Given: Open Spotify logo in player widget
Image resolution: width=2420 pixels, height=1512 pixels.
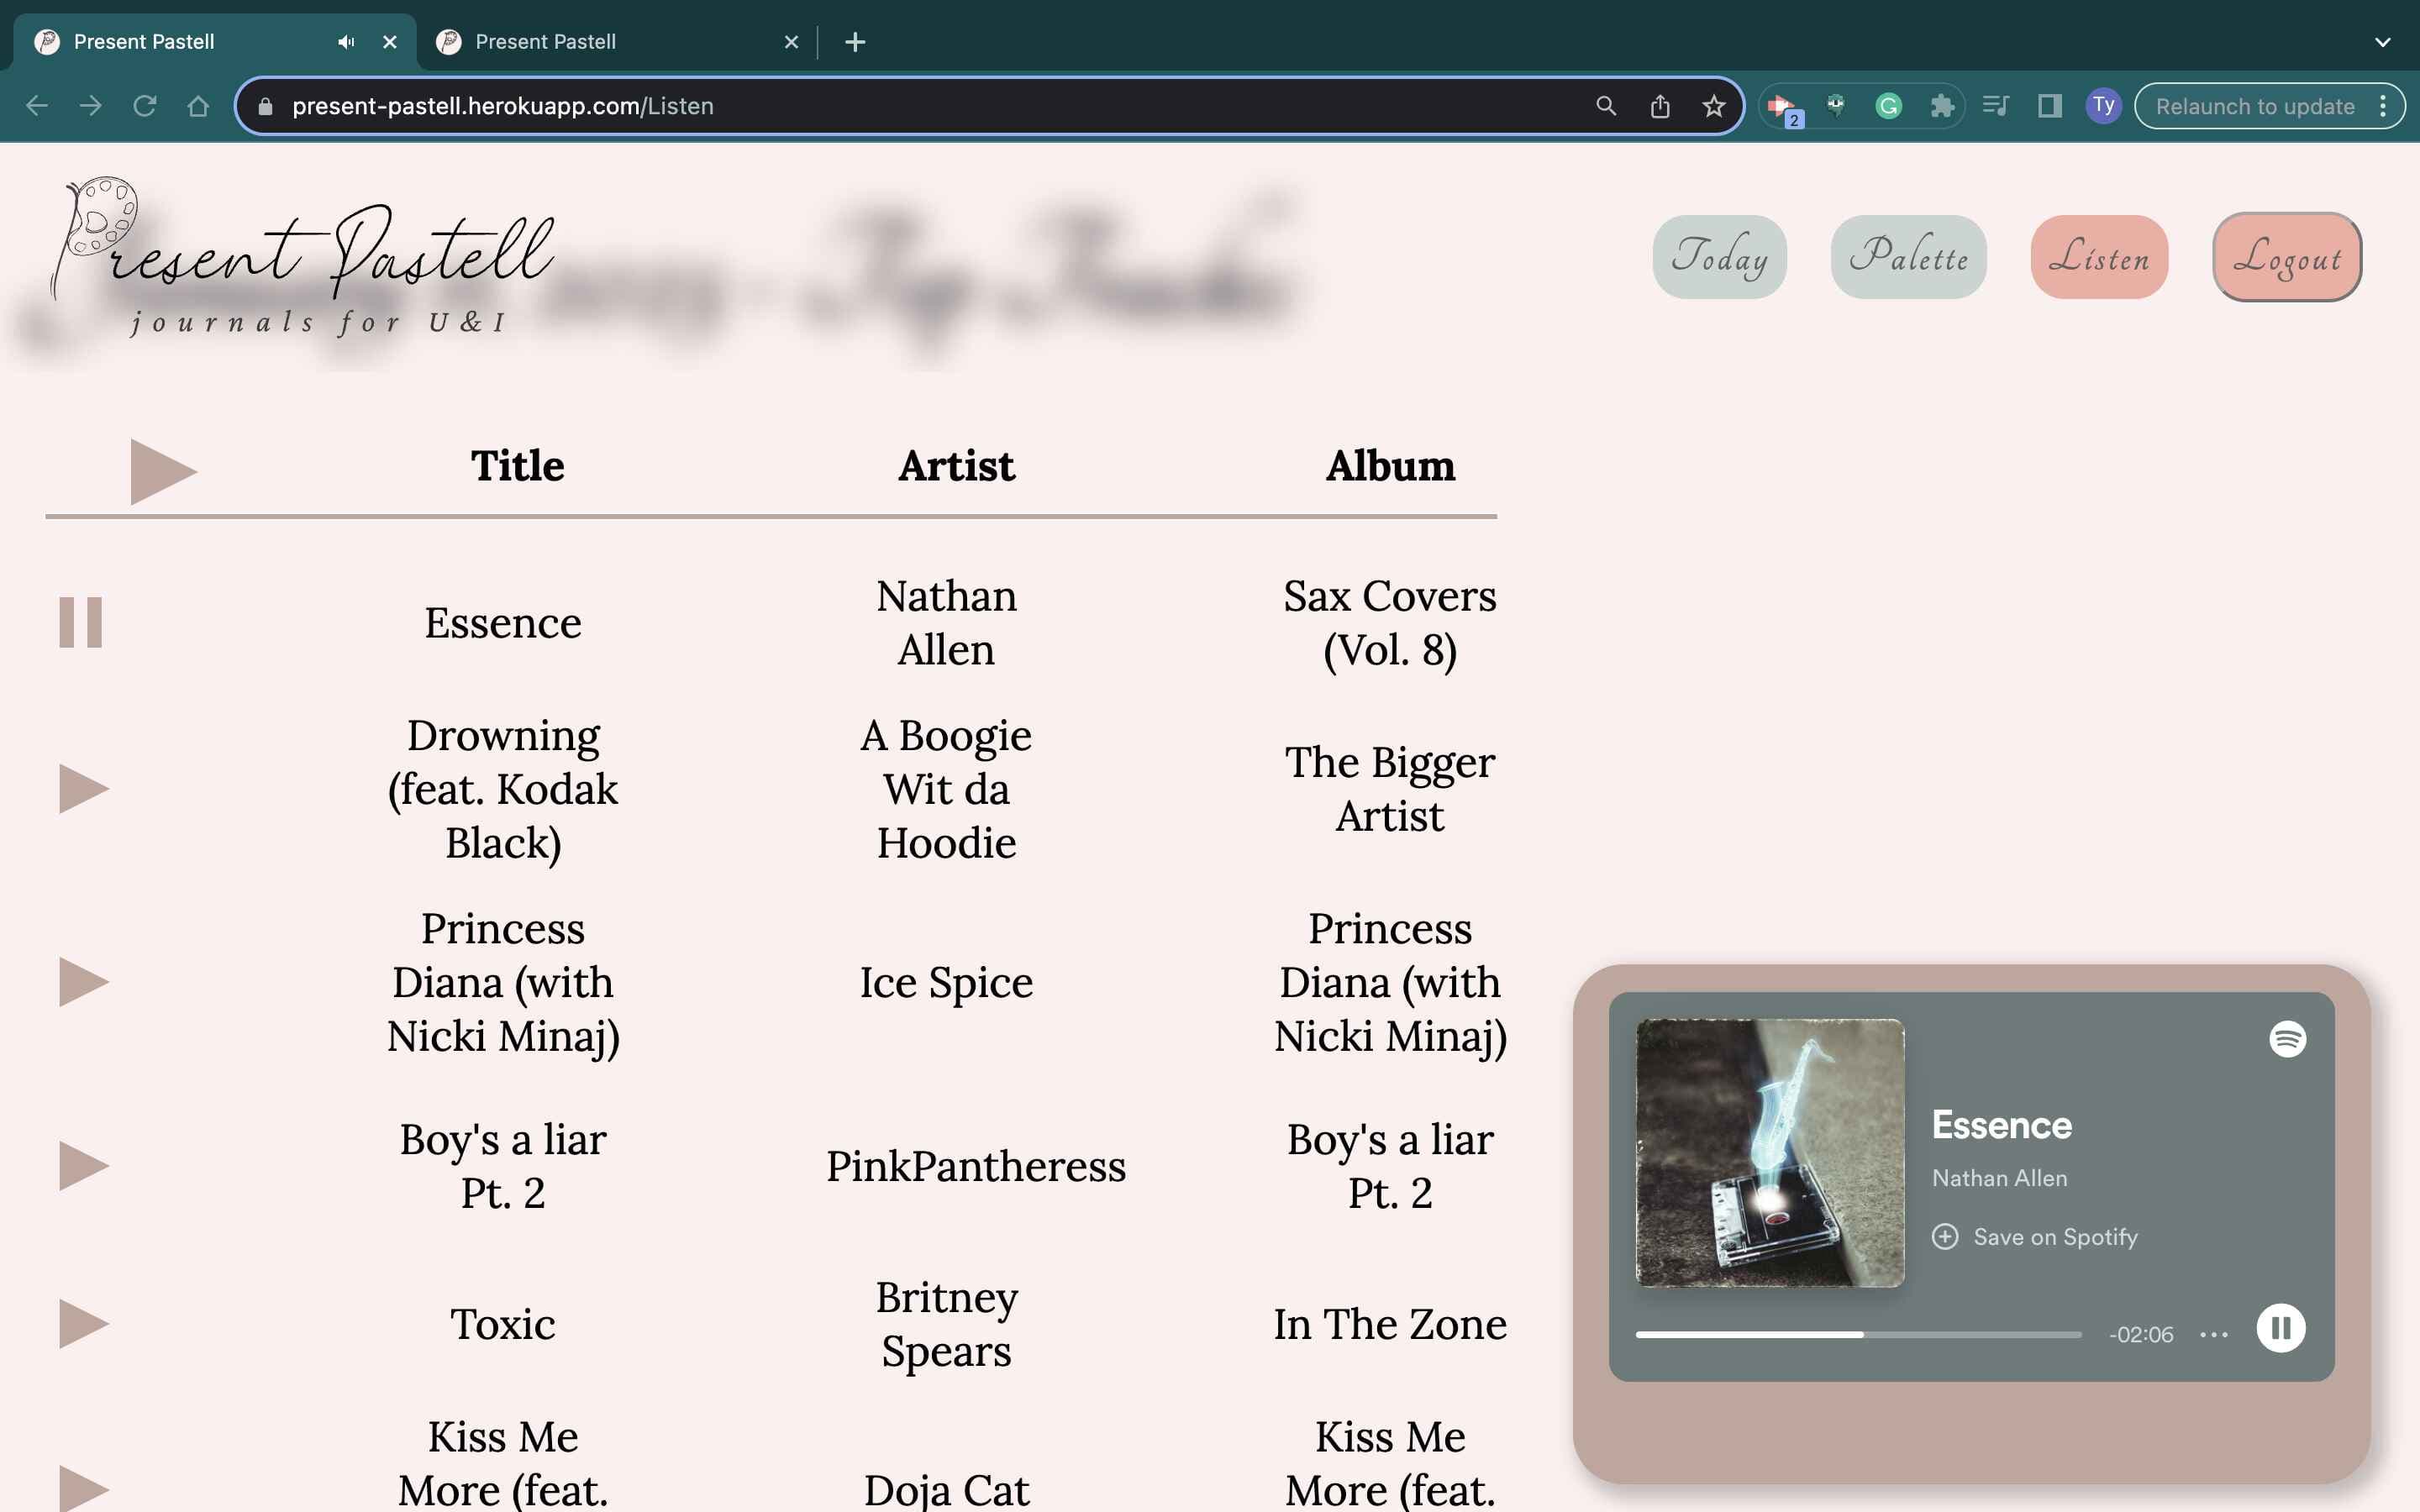Looking at the screenshot, I should pos(2287,1039).
